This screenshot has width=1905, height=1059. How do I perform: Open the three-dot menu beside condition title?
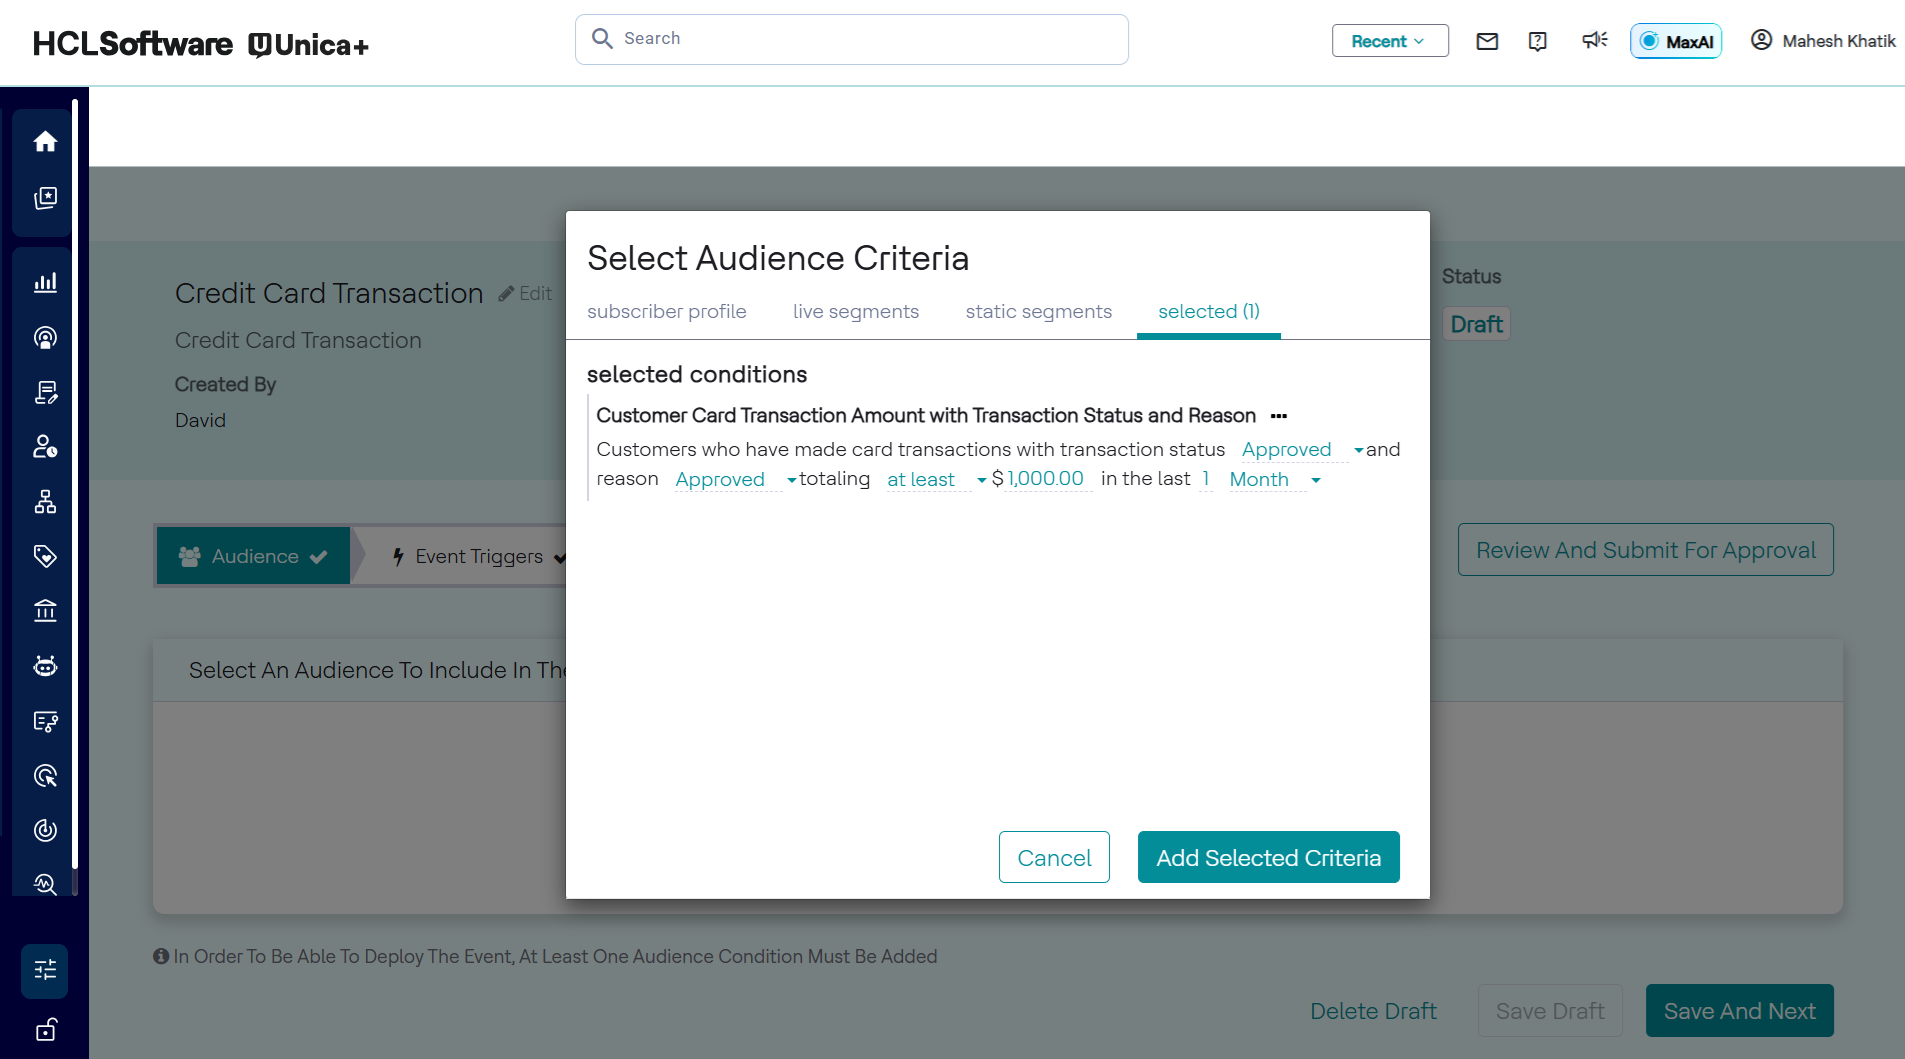tap(1279, 416)
